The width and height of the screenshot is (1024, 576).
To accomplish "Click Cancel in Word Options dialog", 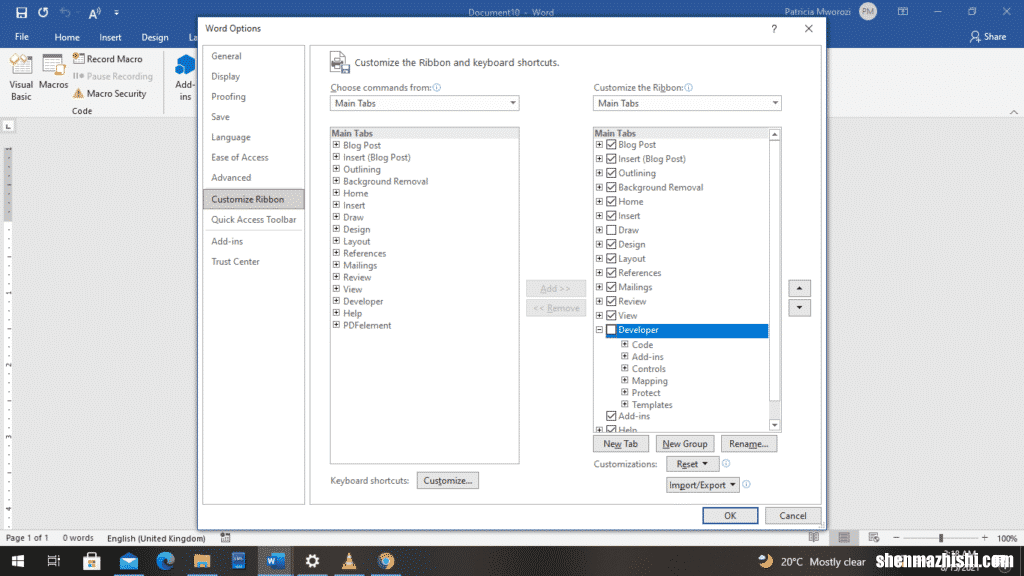I will [793, 515].
